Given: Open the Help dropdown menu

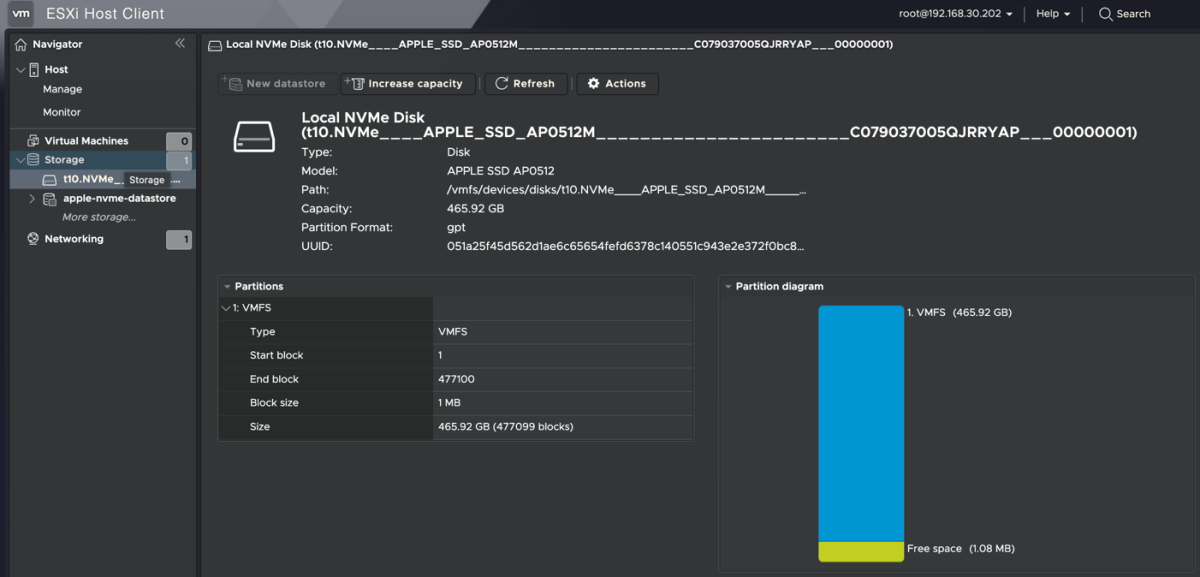Looking at the screenshot, I should (1053, 14).
